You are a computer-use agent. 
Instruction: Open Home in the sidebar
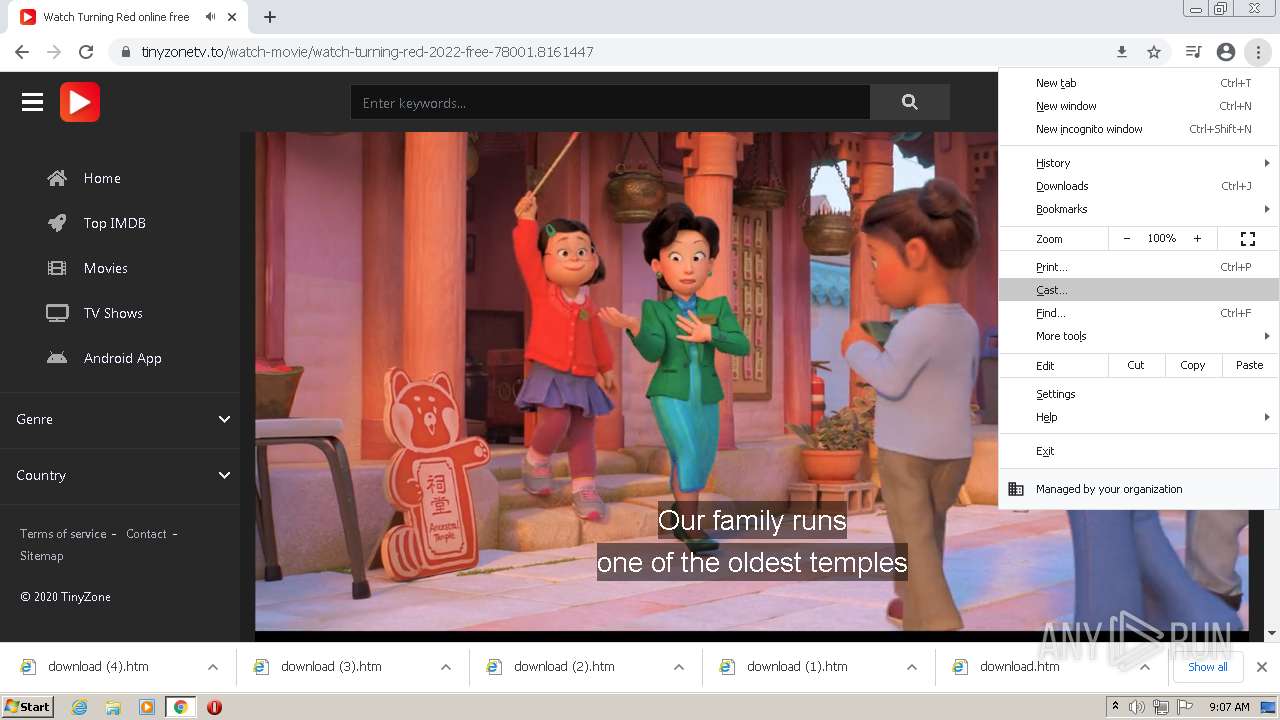102,178
